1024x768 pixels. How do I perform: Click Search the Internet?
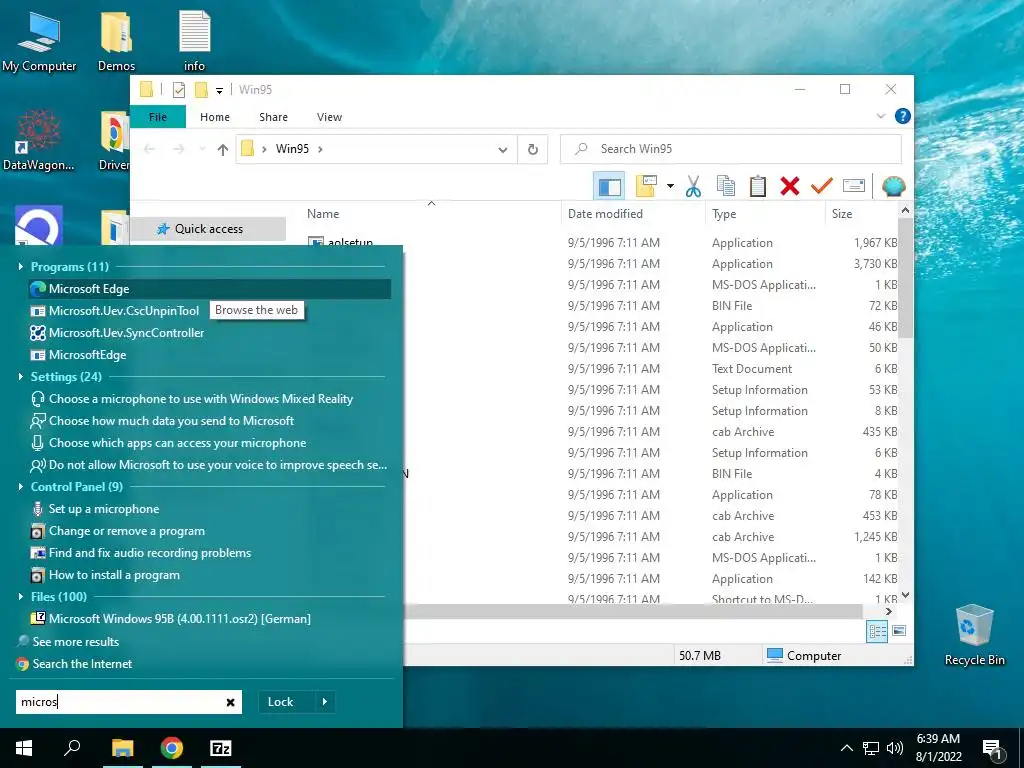coord(74,664)
